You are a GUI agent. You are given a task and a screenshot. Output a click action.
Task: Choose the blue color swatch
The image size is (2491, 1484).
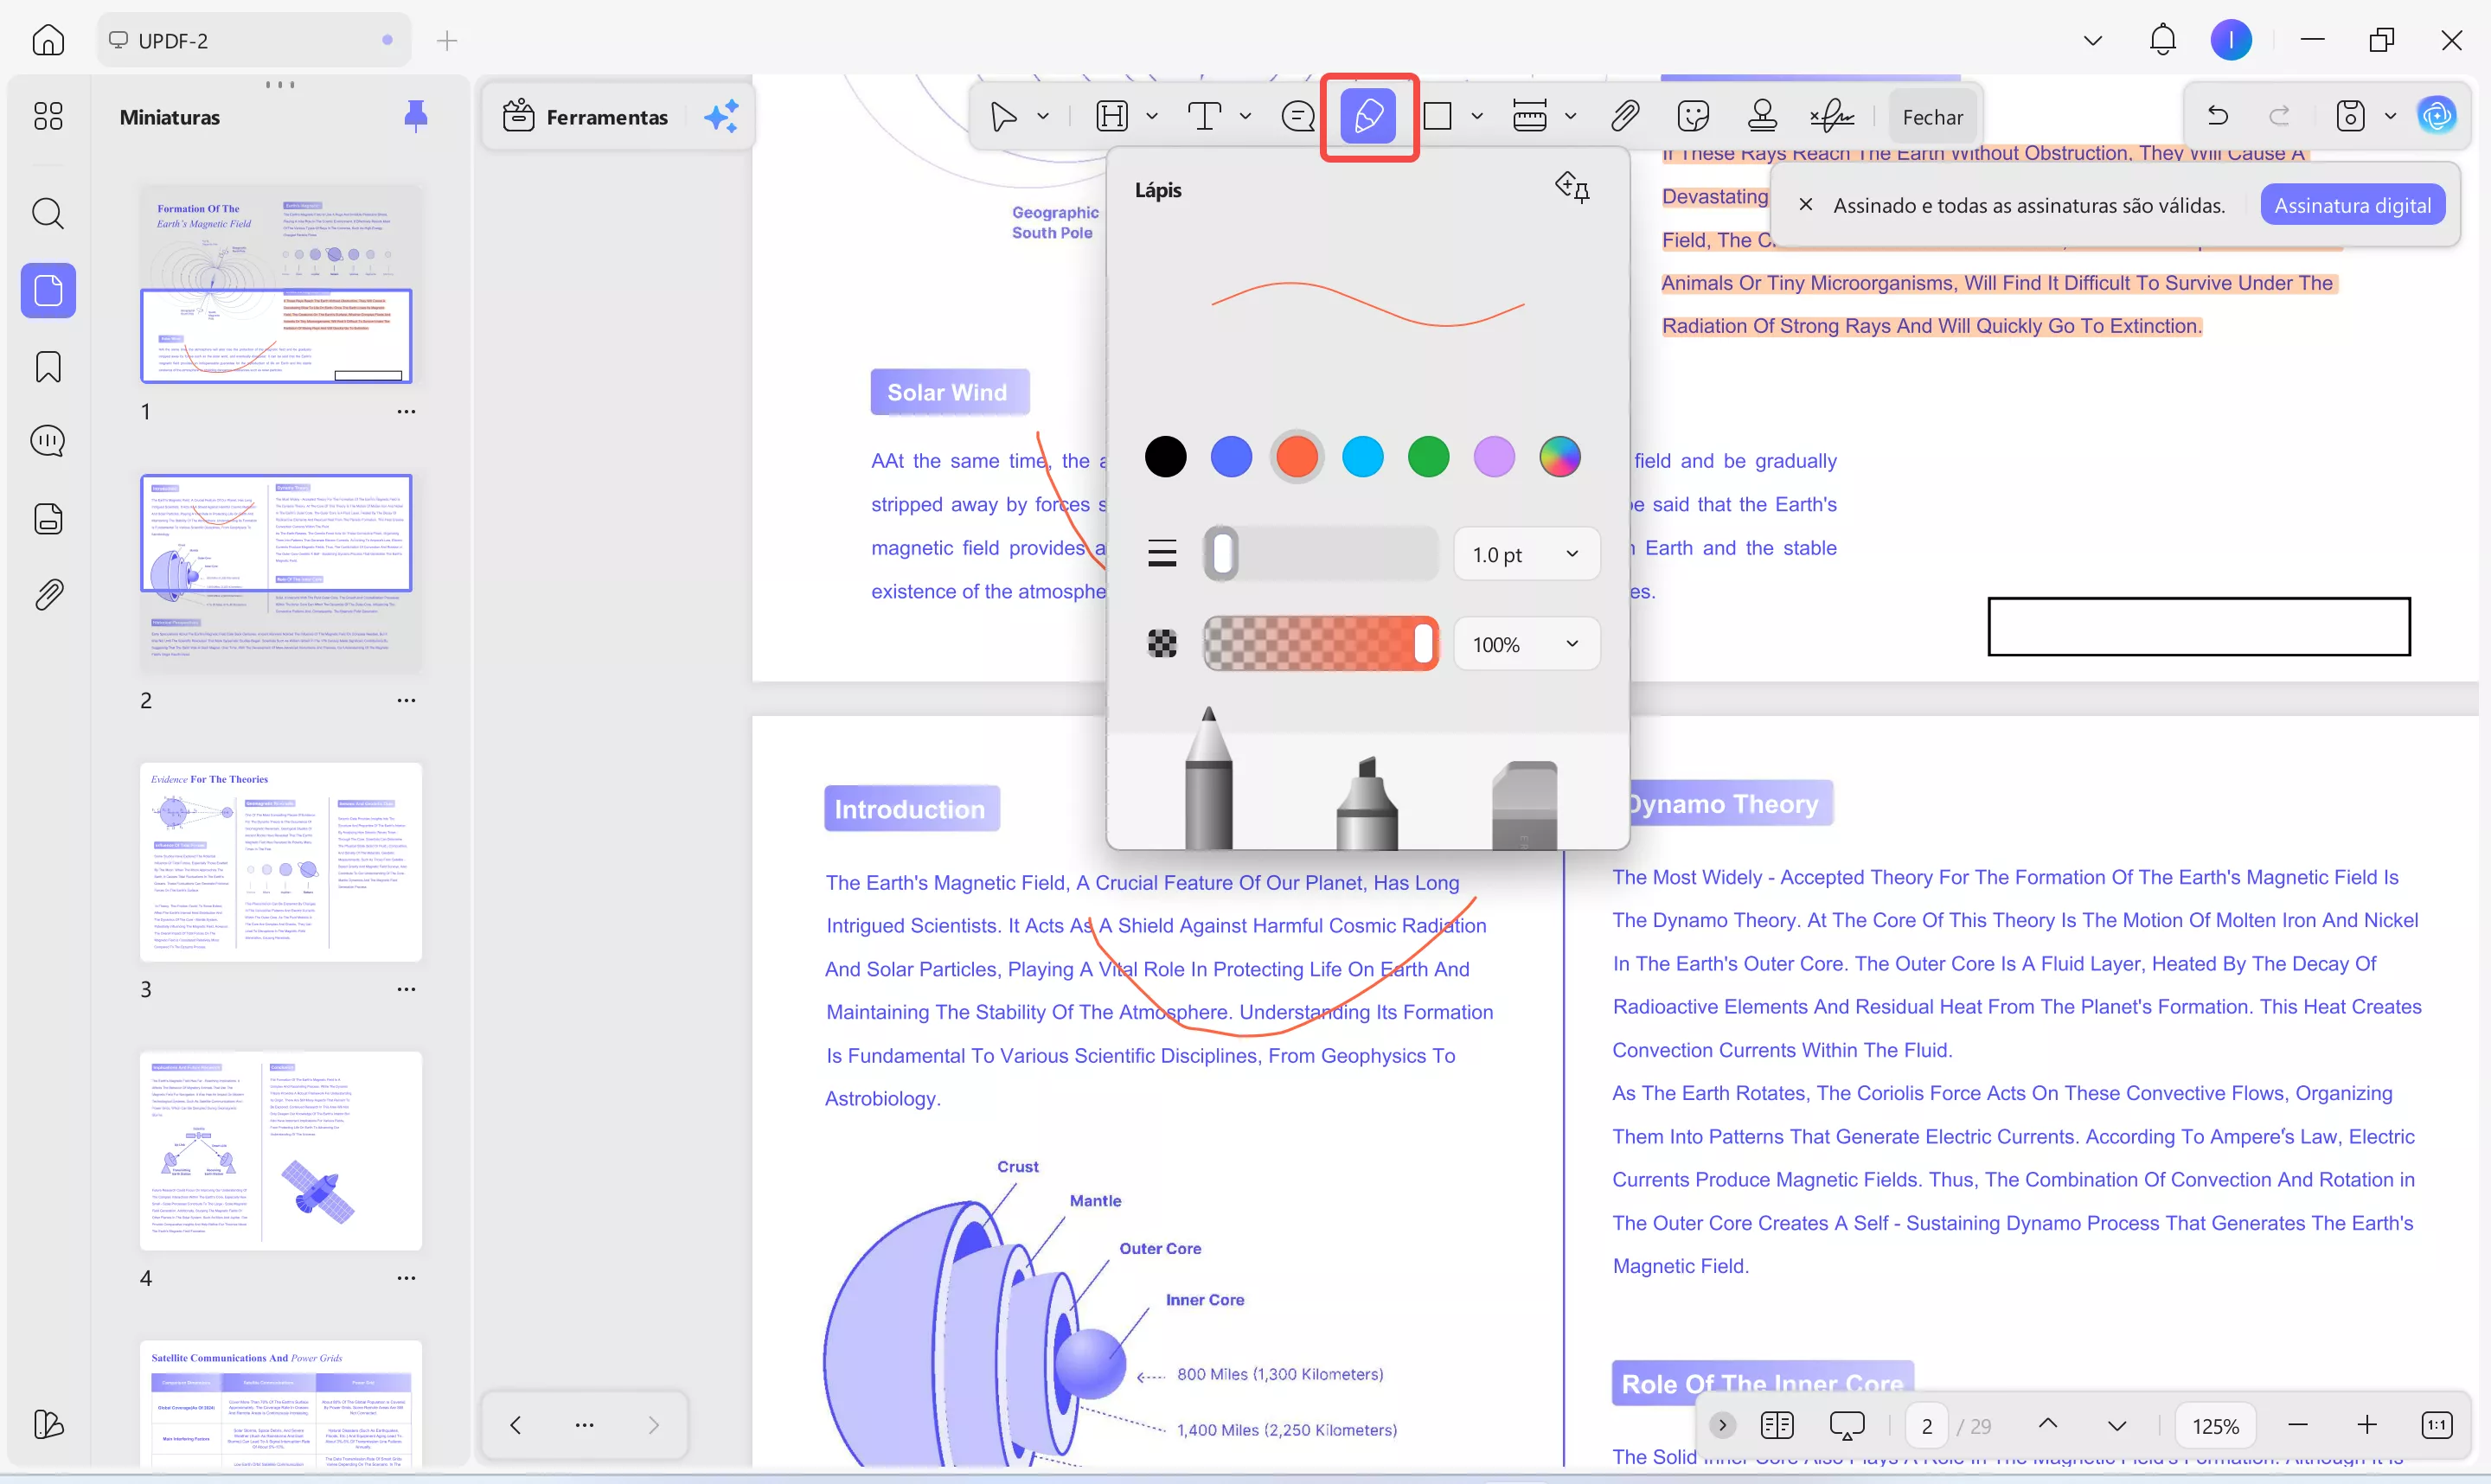tap(1231, 457)
